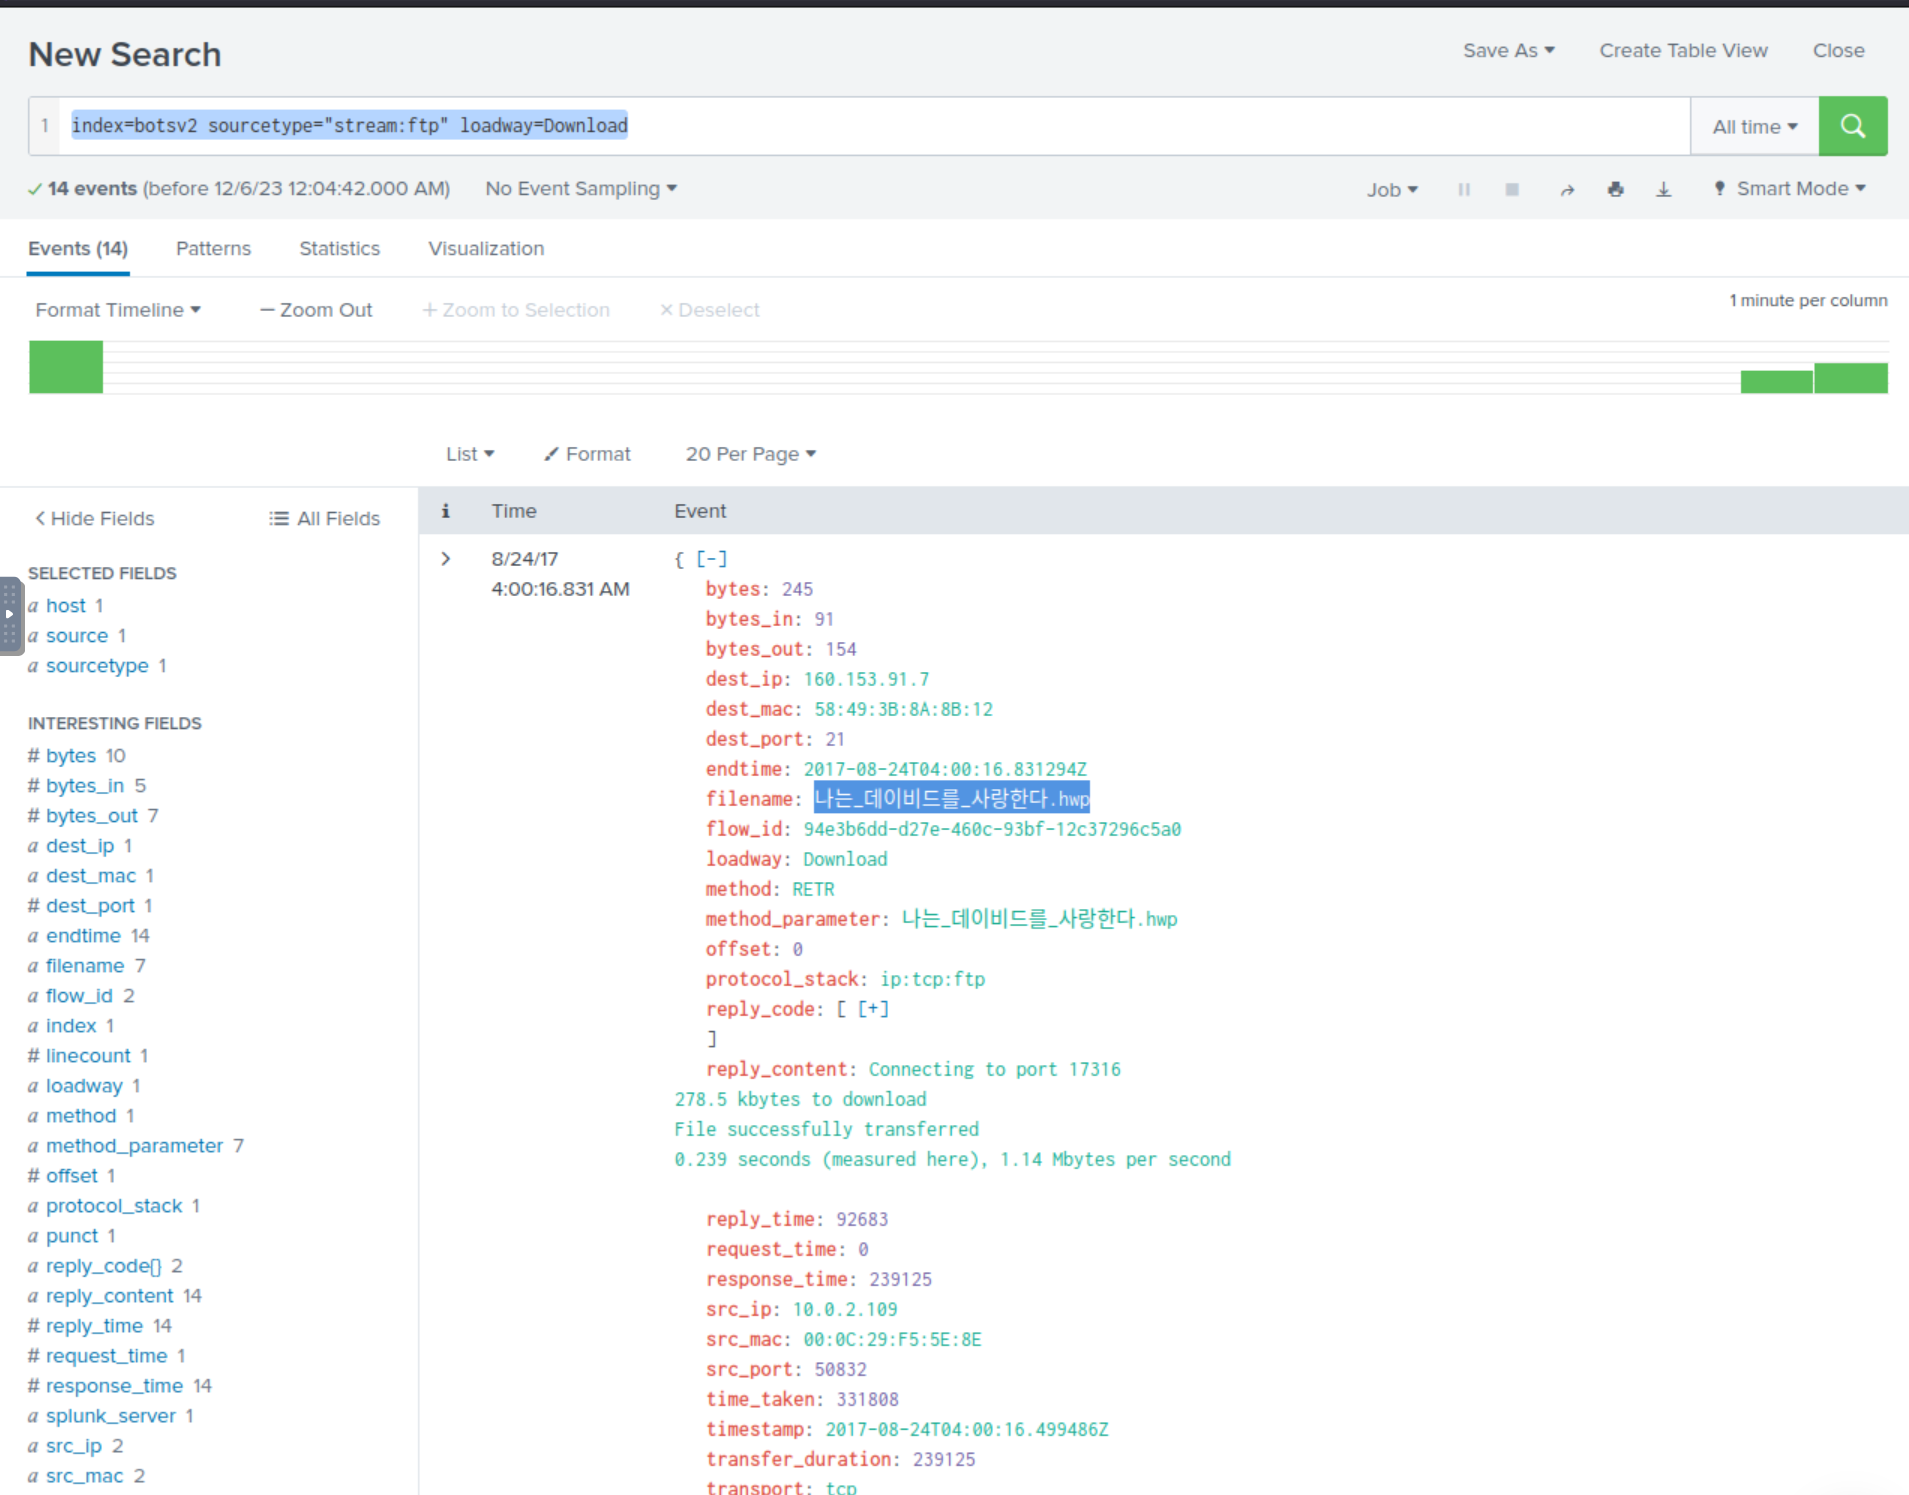The width and height of the screenshot is (1909, 1495).
Task: Click flow_id value 94e3b6dd-d27e
Action: pyautogui.click(x=992, y=829)
